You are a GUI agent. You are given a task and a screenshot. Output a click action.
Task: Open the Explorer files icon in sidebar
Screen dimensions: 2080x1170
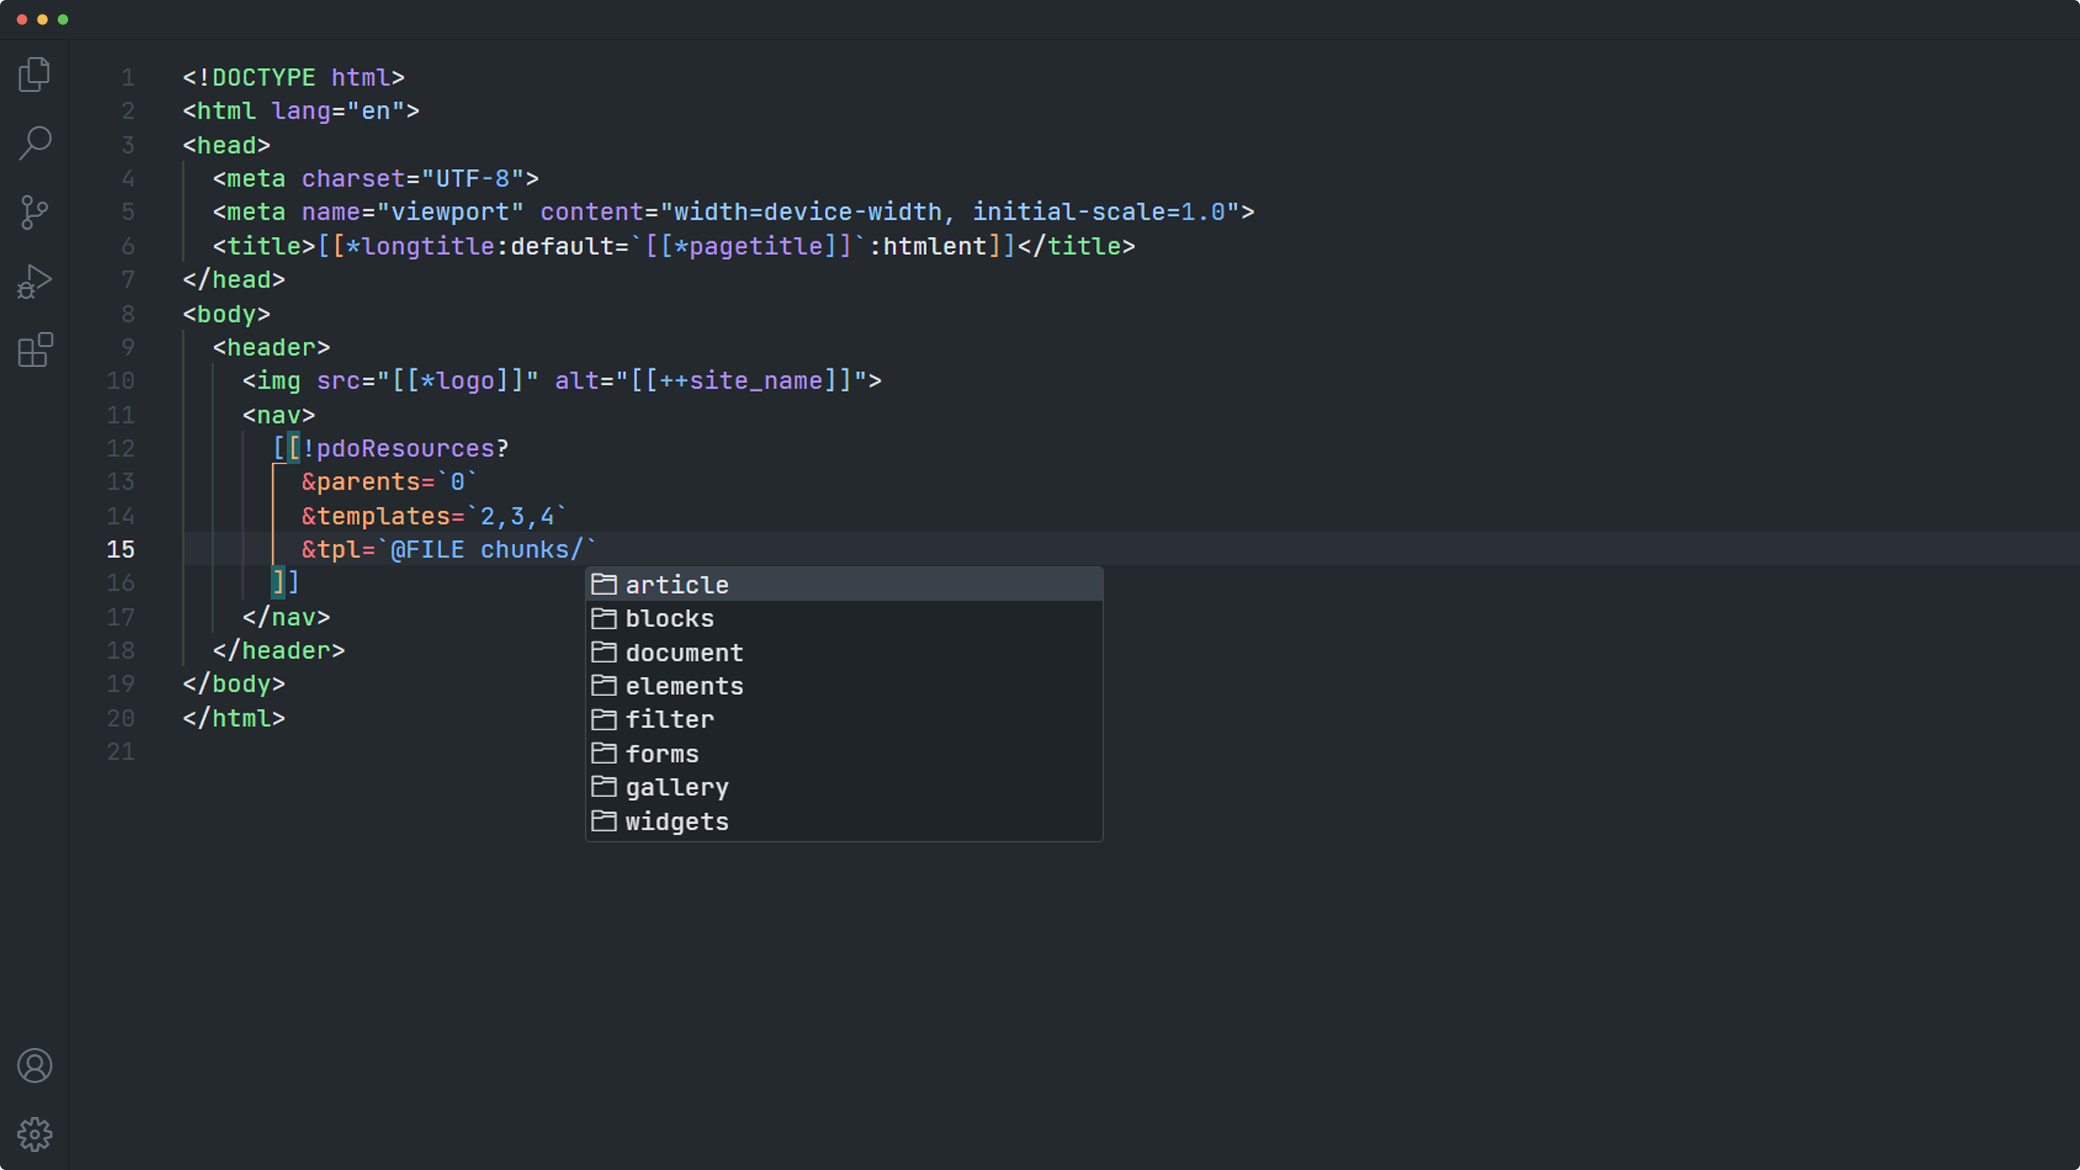click(34, 75)
